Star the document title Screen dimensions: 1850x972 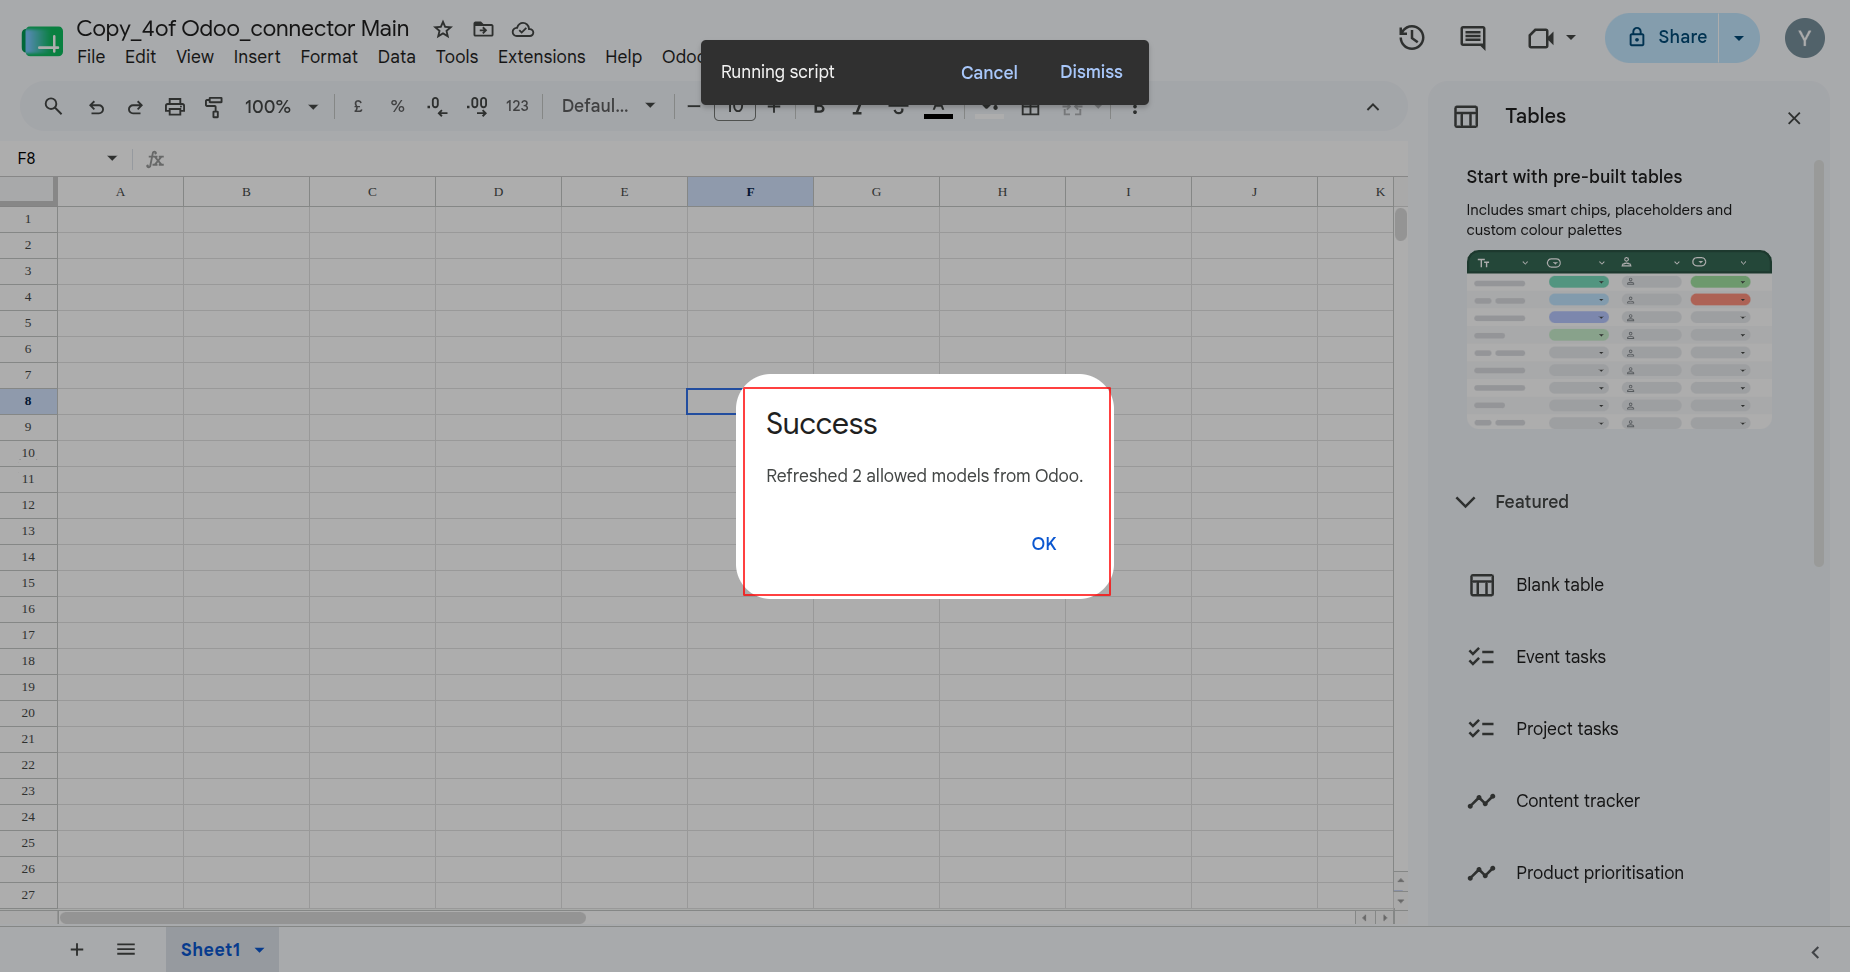point(443,29)
